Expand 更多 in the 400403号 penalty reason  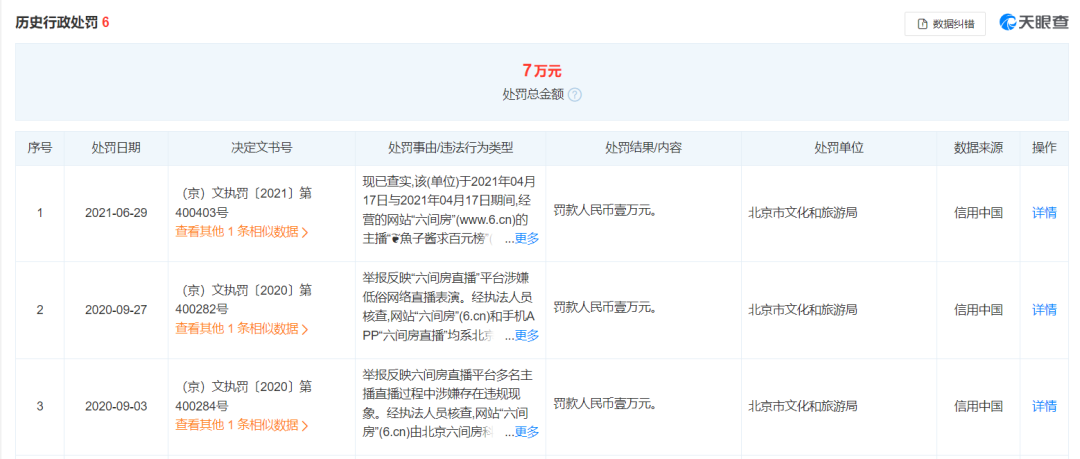point(527,239)
